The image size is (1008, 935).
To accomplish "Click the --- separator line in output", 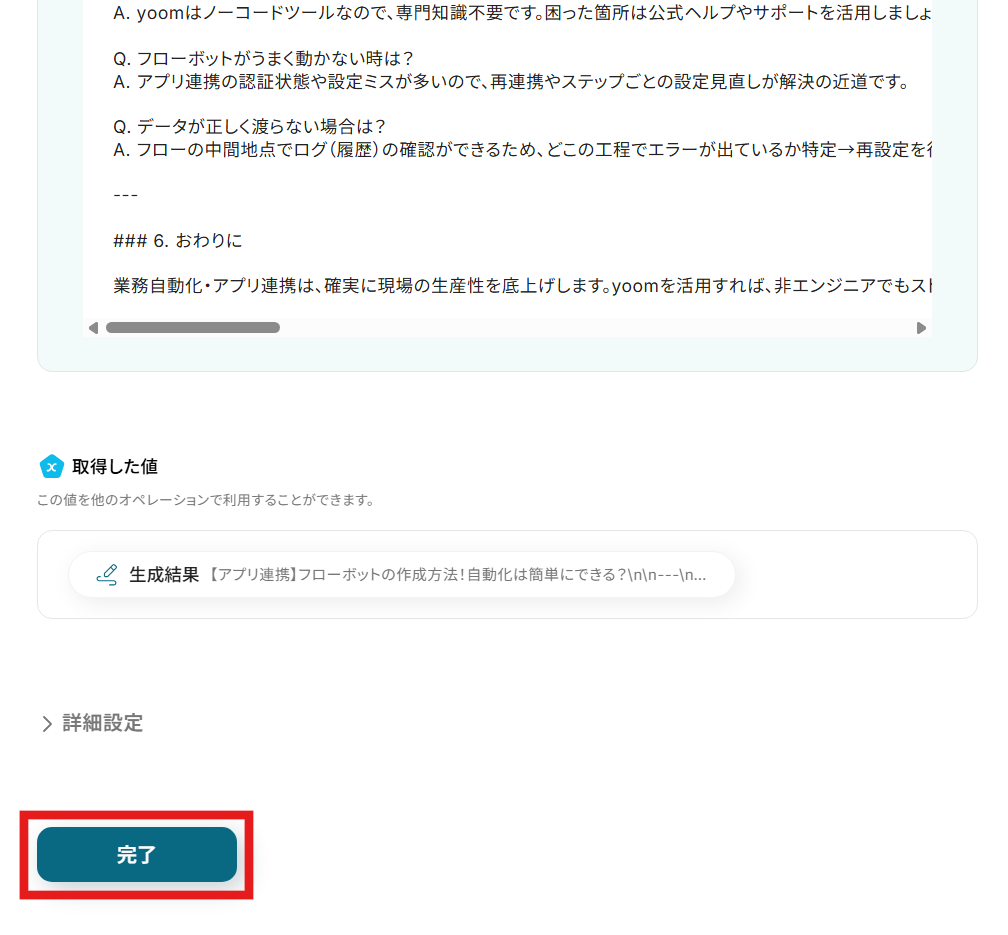I will click(x=125, y=195).
